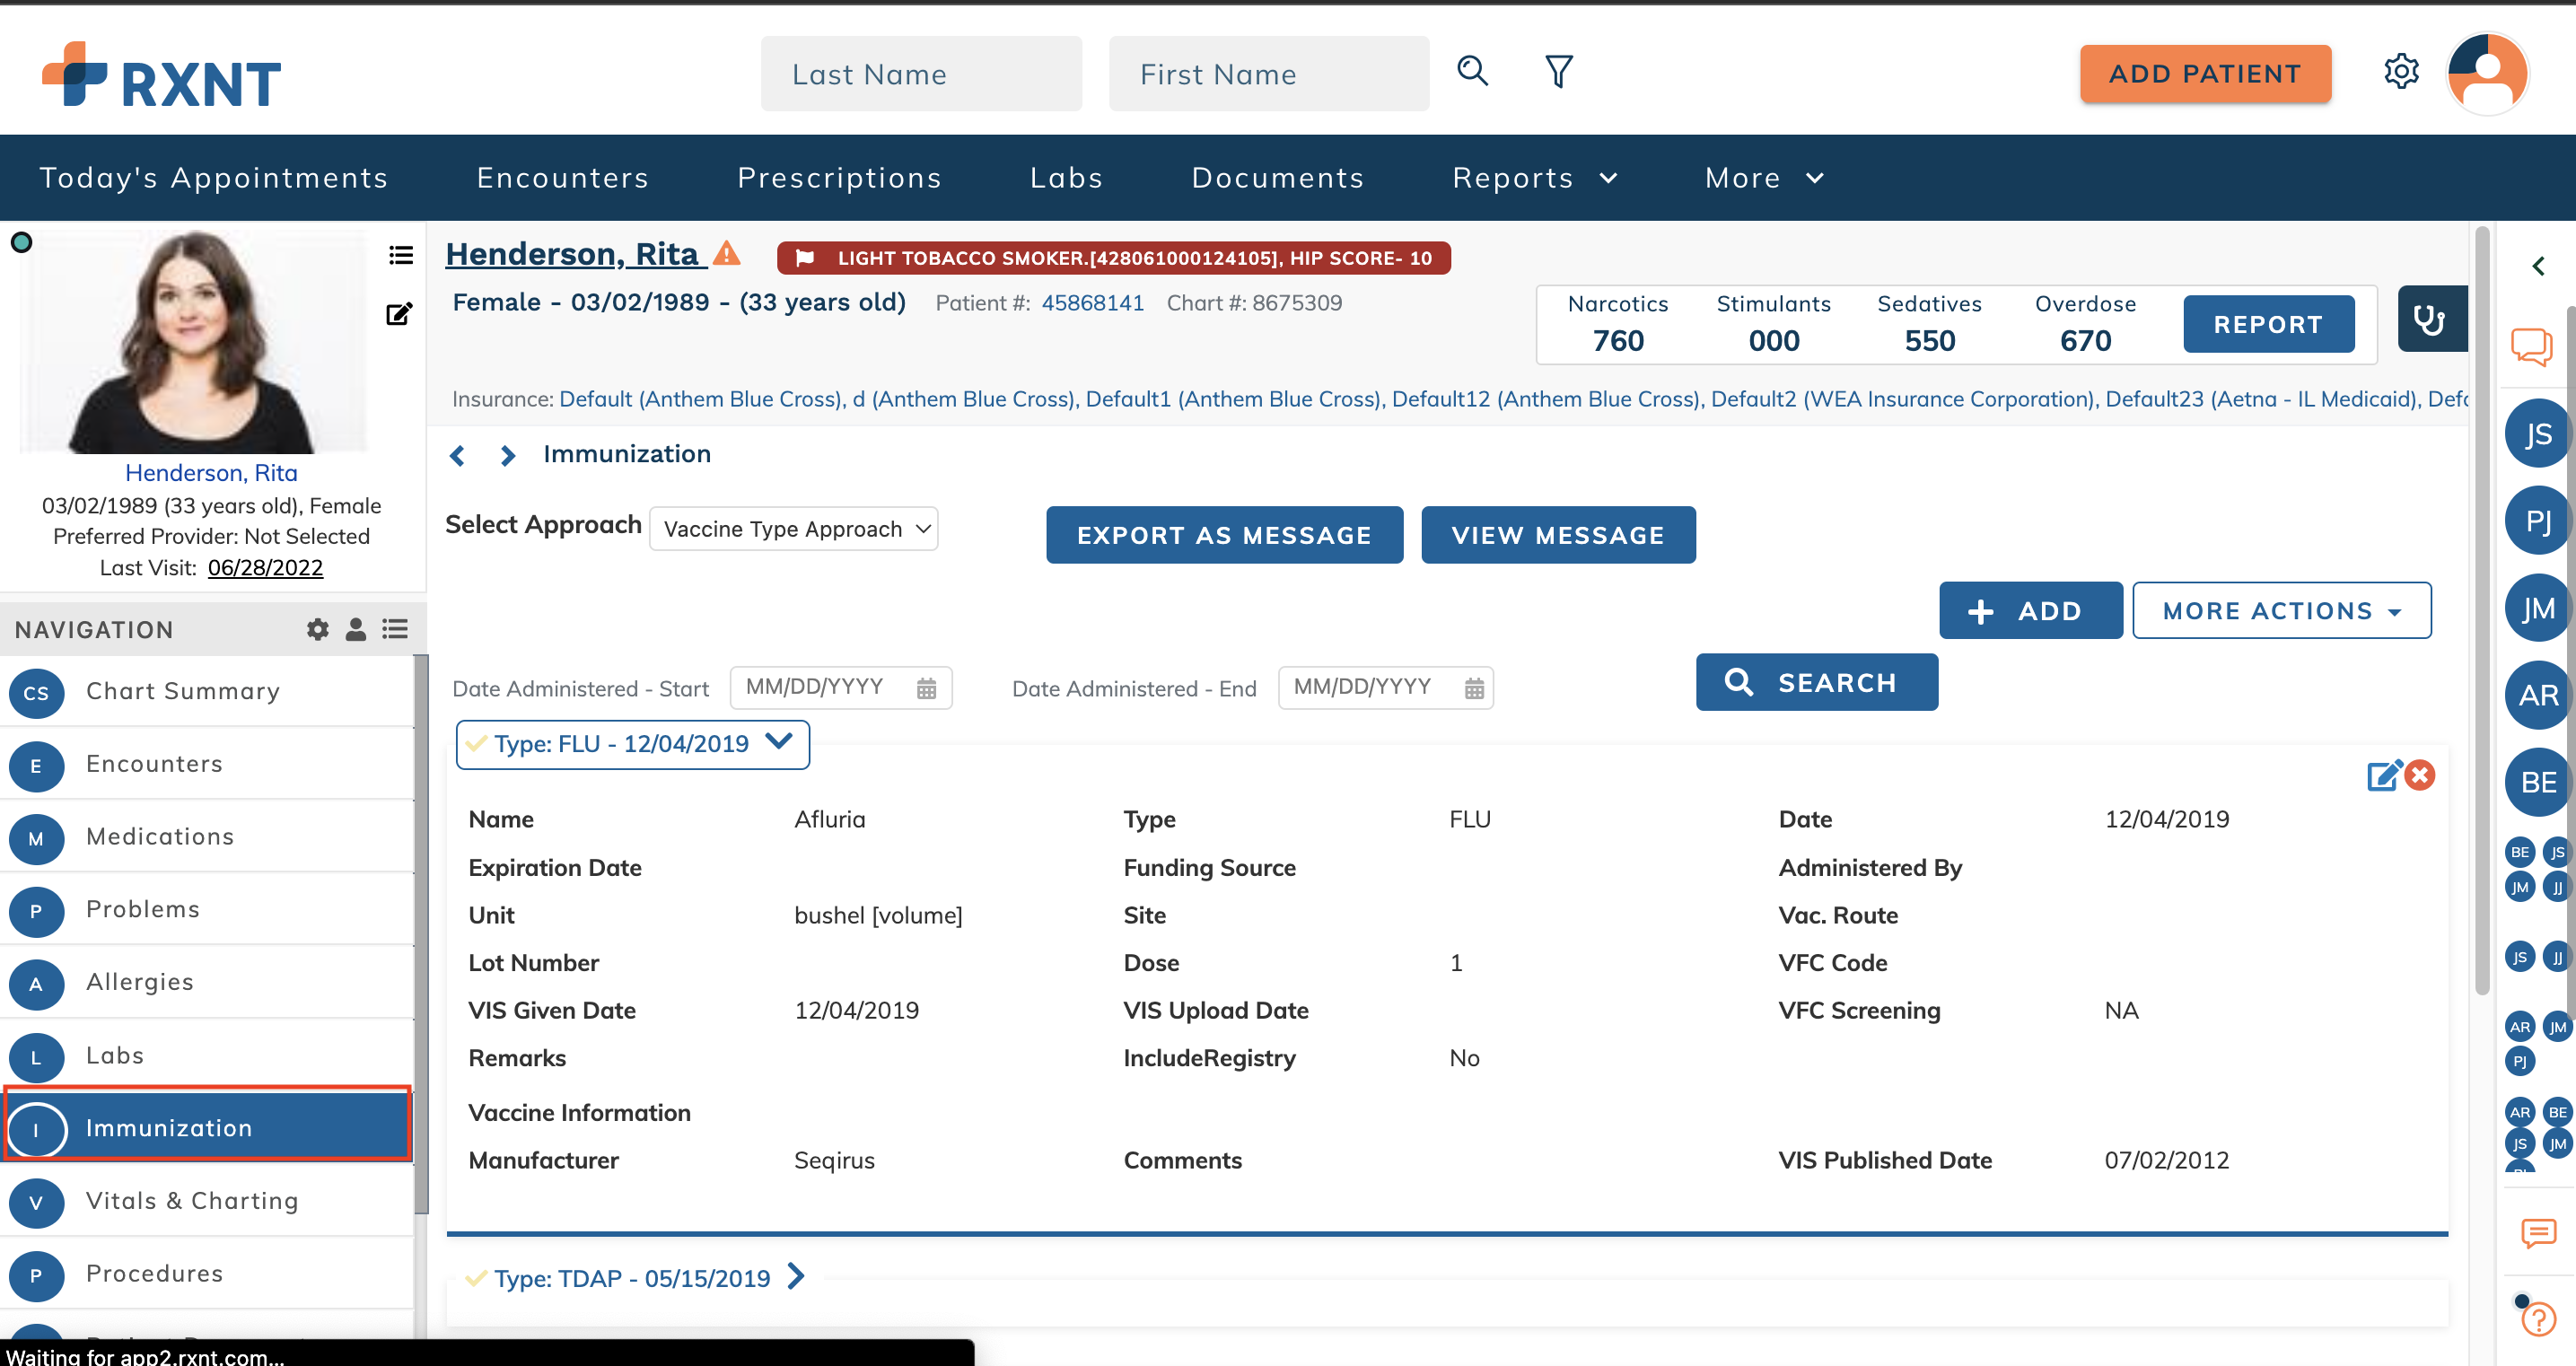The image size is (2576, 1366).
Task: Click EXPORT AS MESSAGE button
Action: (1224, 535)
